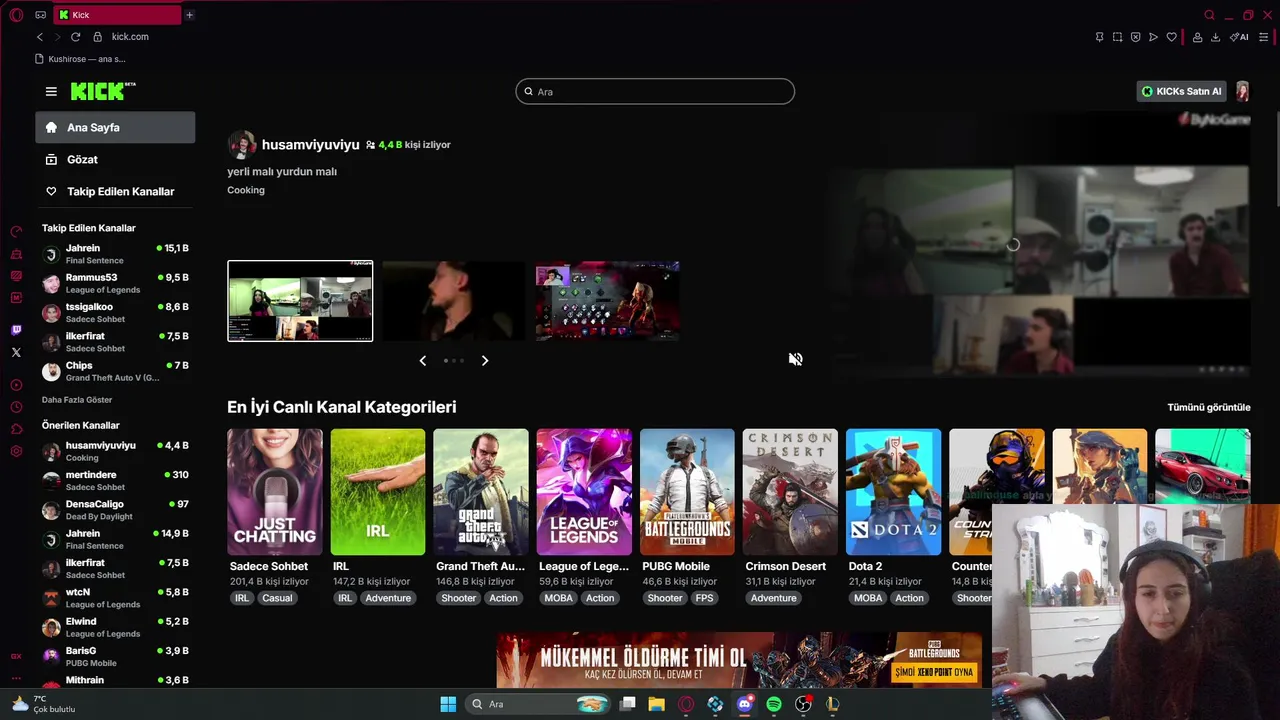Open Jahrein in followed channels list

click(x=115, y=254)
